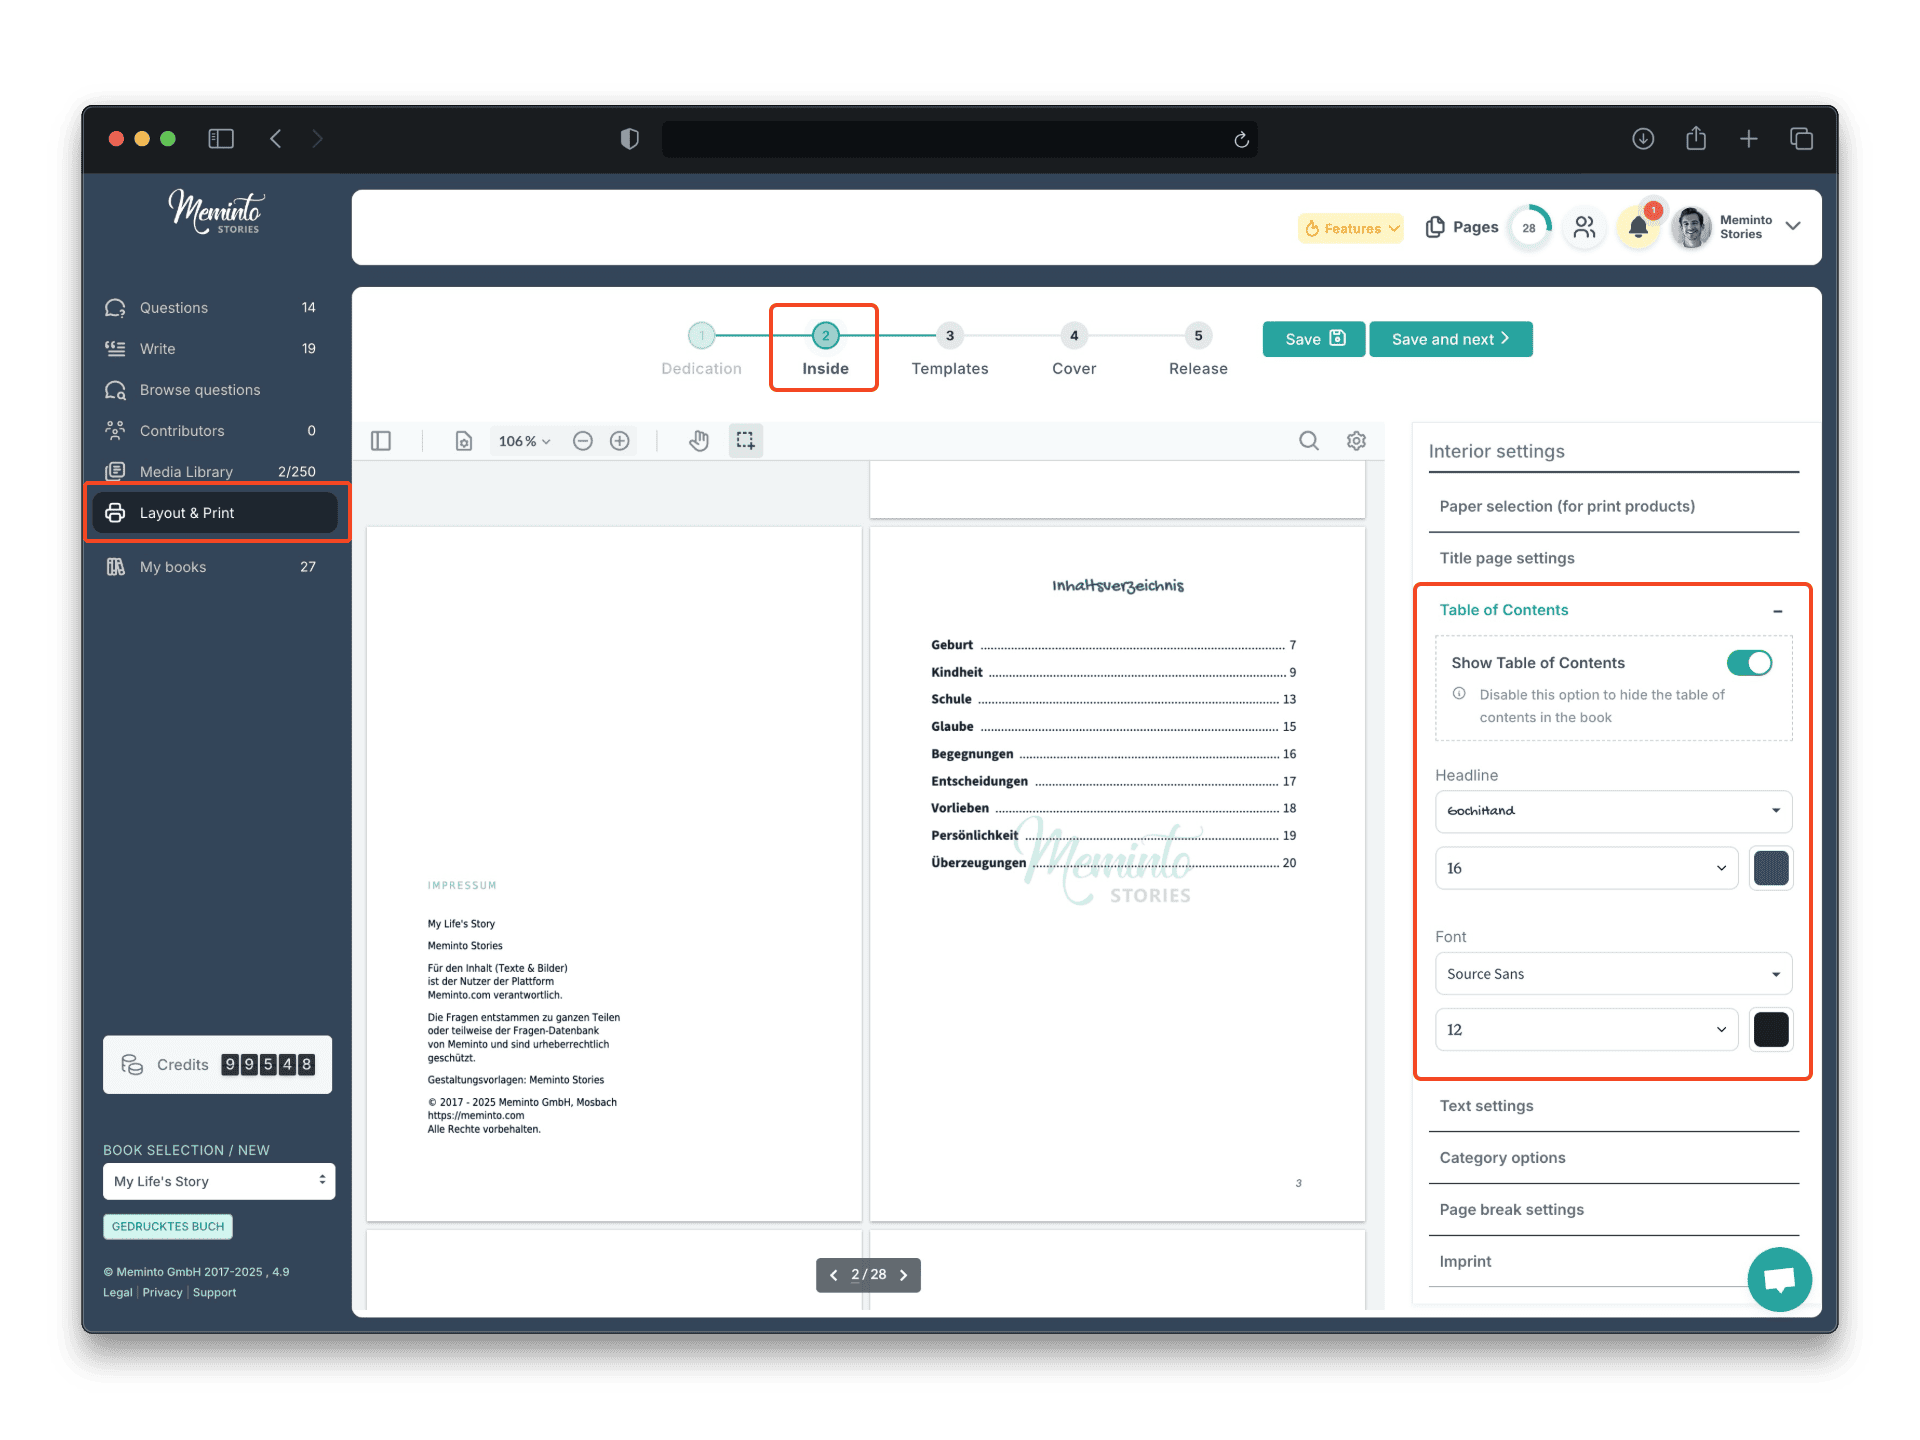
Task: Open the Source Sans font dropdown
Action: [1613, 974]
